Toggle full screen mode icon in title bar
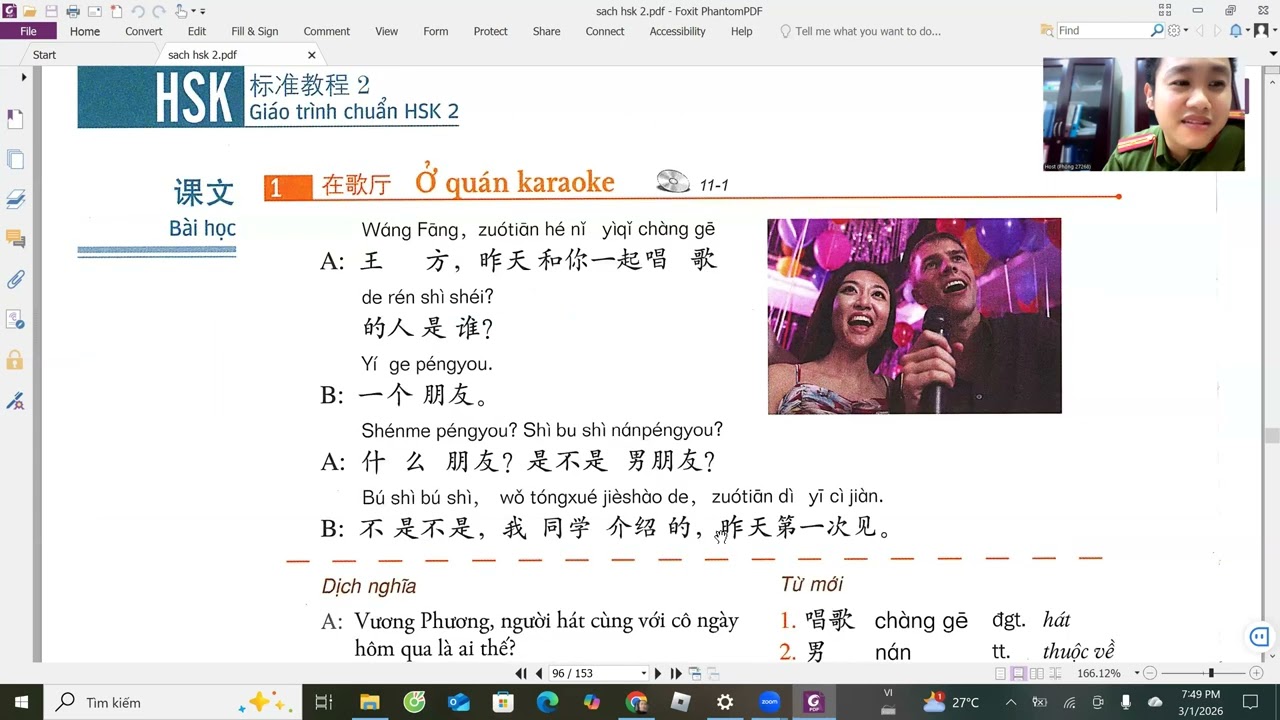1280x720 pixels. (1165, 11)
